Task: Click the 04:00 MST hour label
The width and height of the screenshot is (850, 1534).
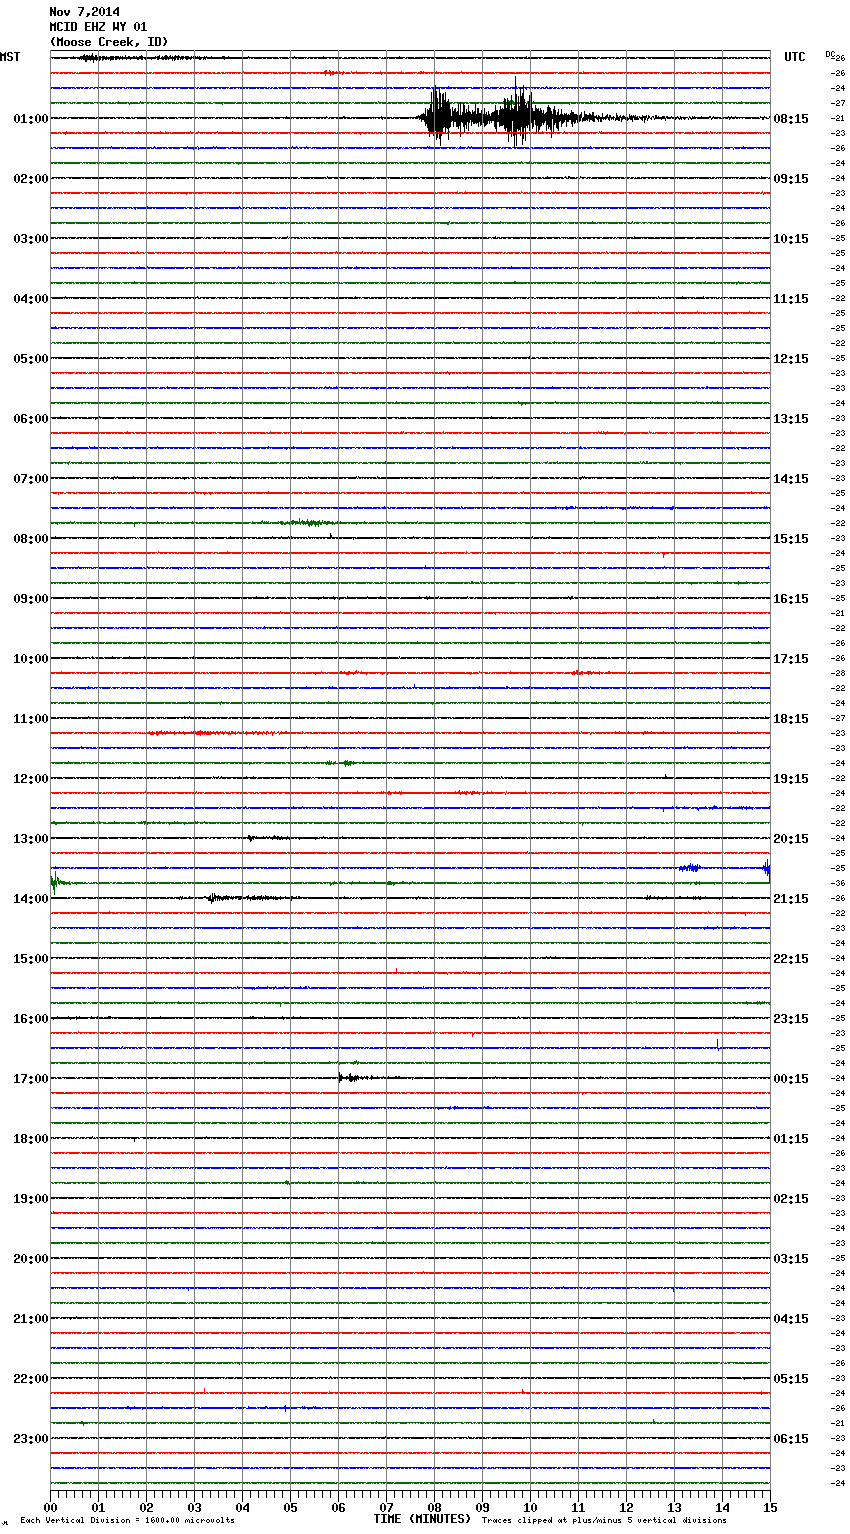Action: click(31, 299)
